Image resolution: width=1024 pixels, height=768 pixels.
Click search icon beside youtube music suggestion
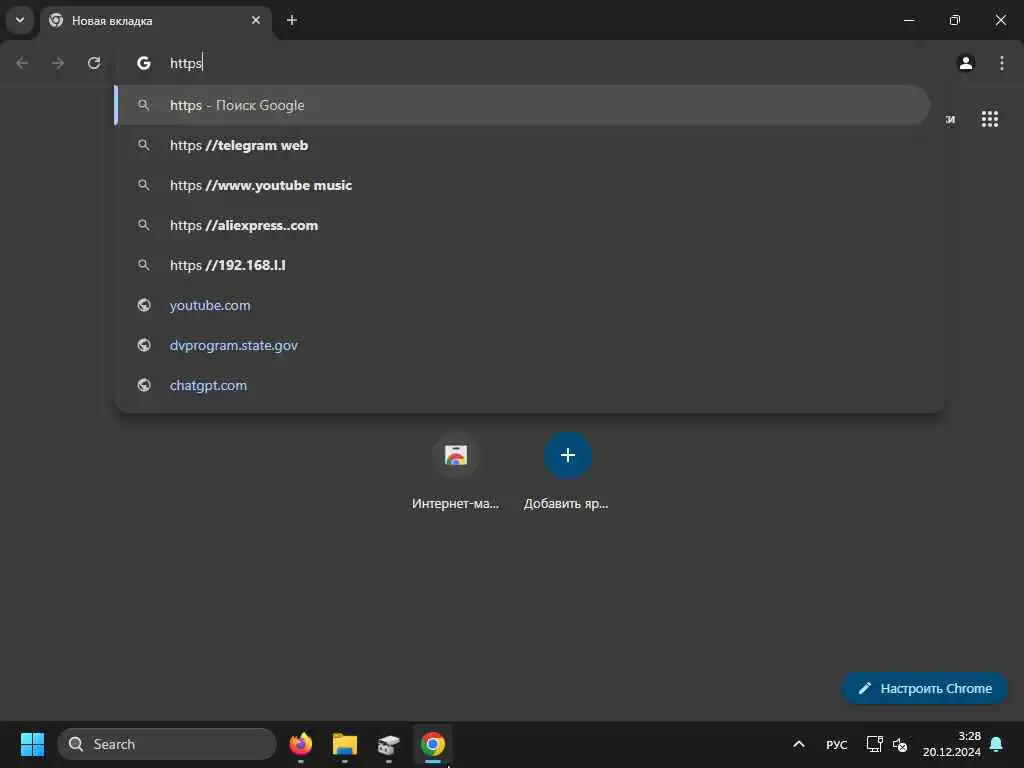[144, 185]
